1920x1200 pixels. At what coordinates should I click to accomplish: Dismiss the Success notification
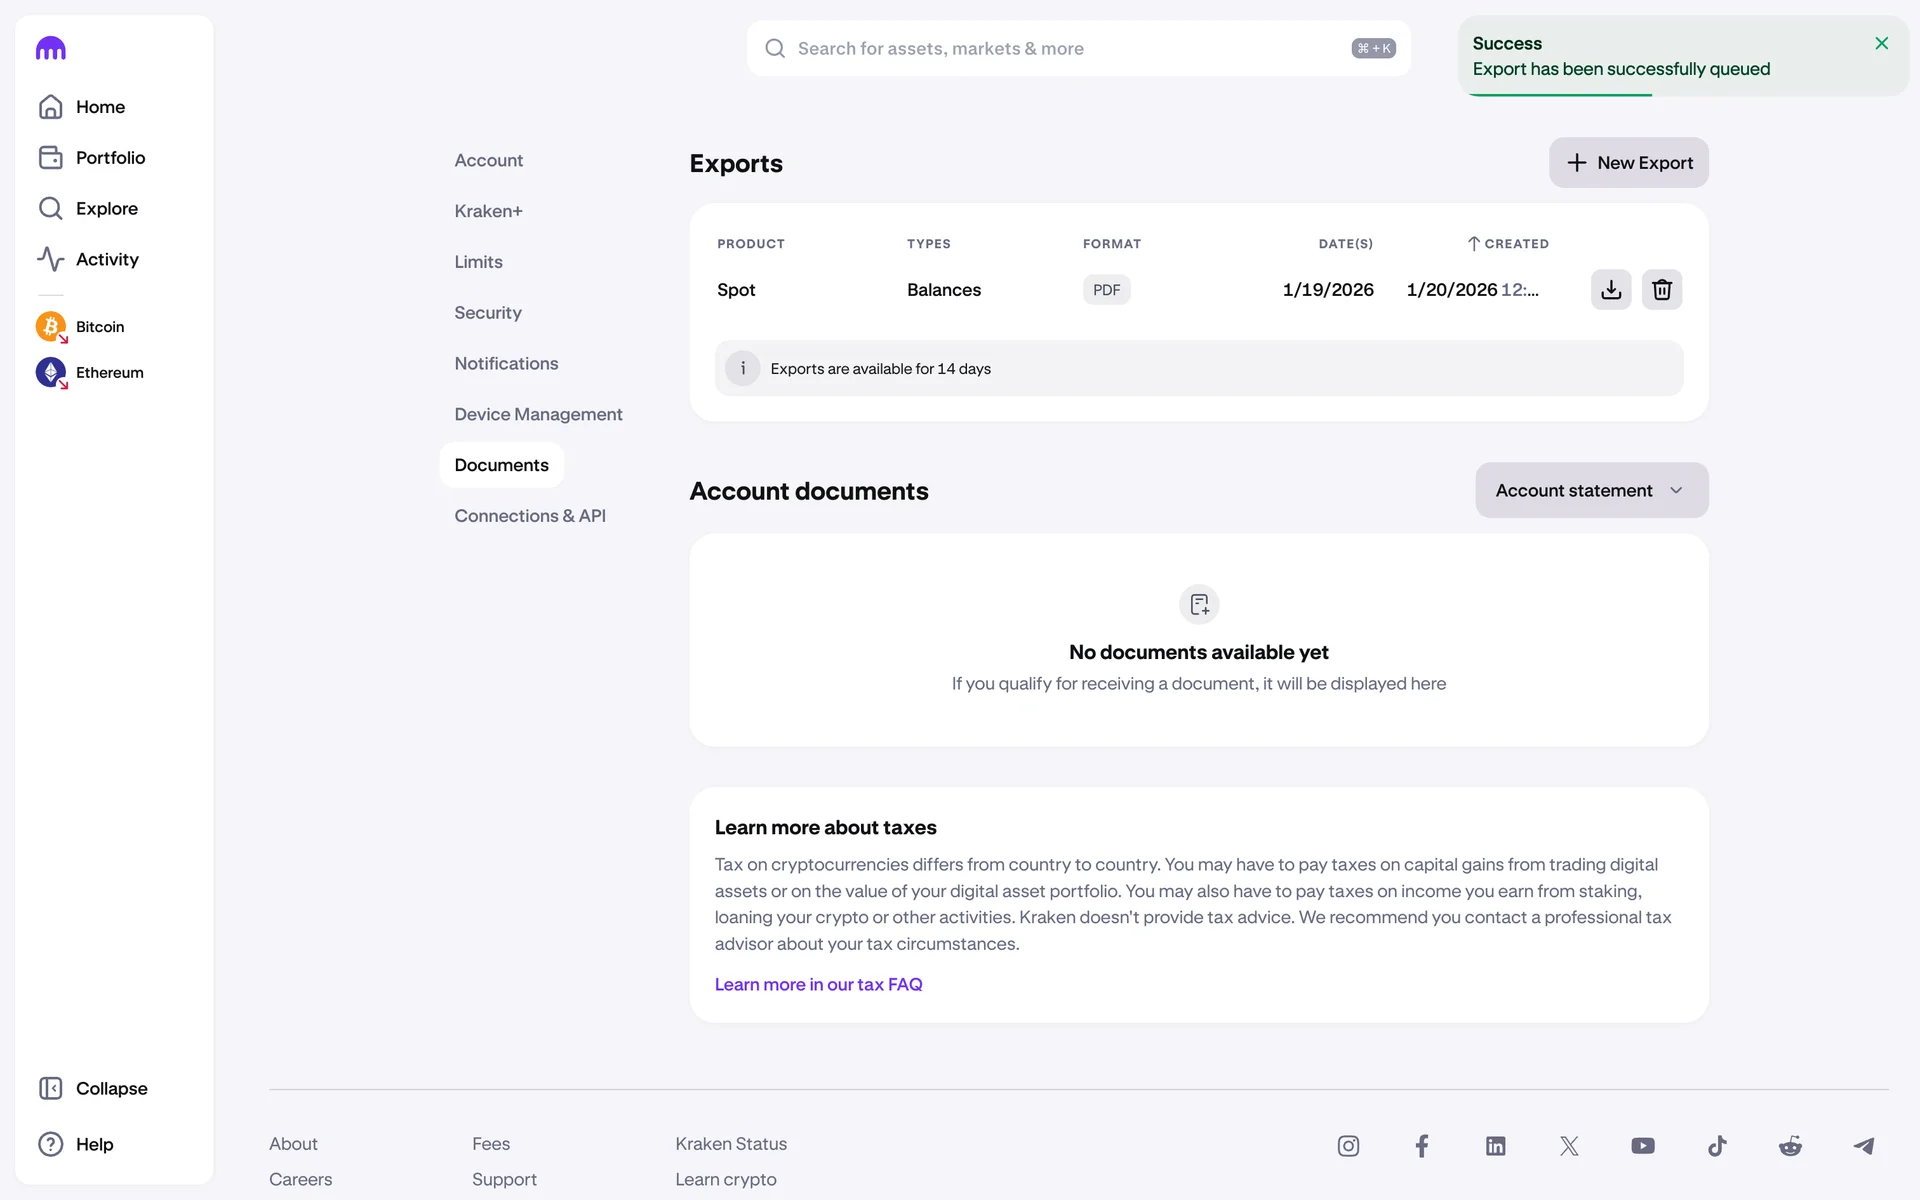(1881, 43)
